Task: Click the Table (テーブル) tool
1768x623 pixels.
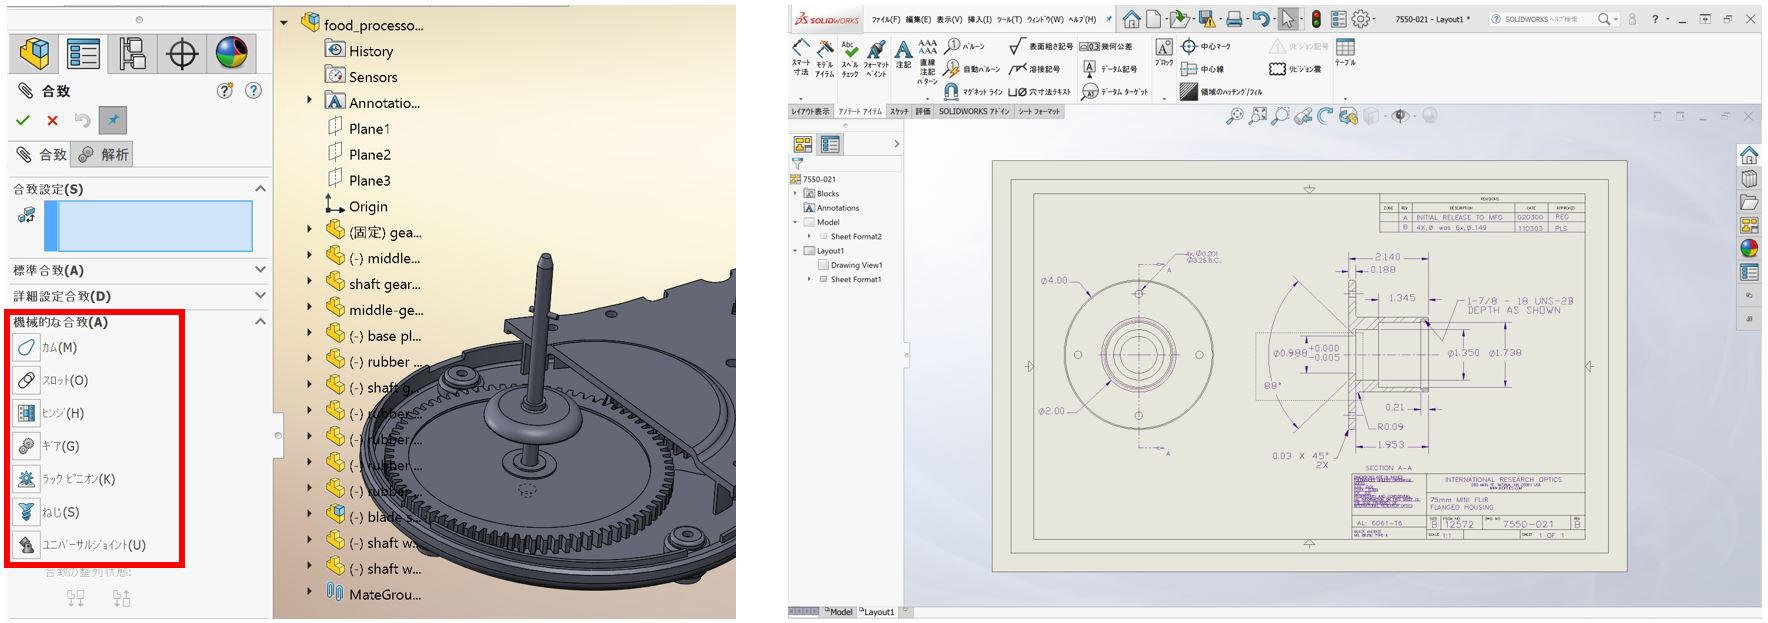Action: tap(1345, 52)
